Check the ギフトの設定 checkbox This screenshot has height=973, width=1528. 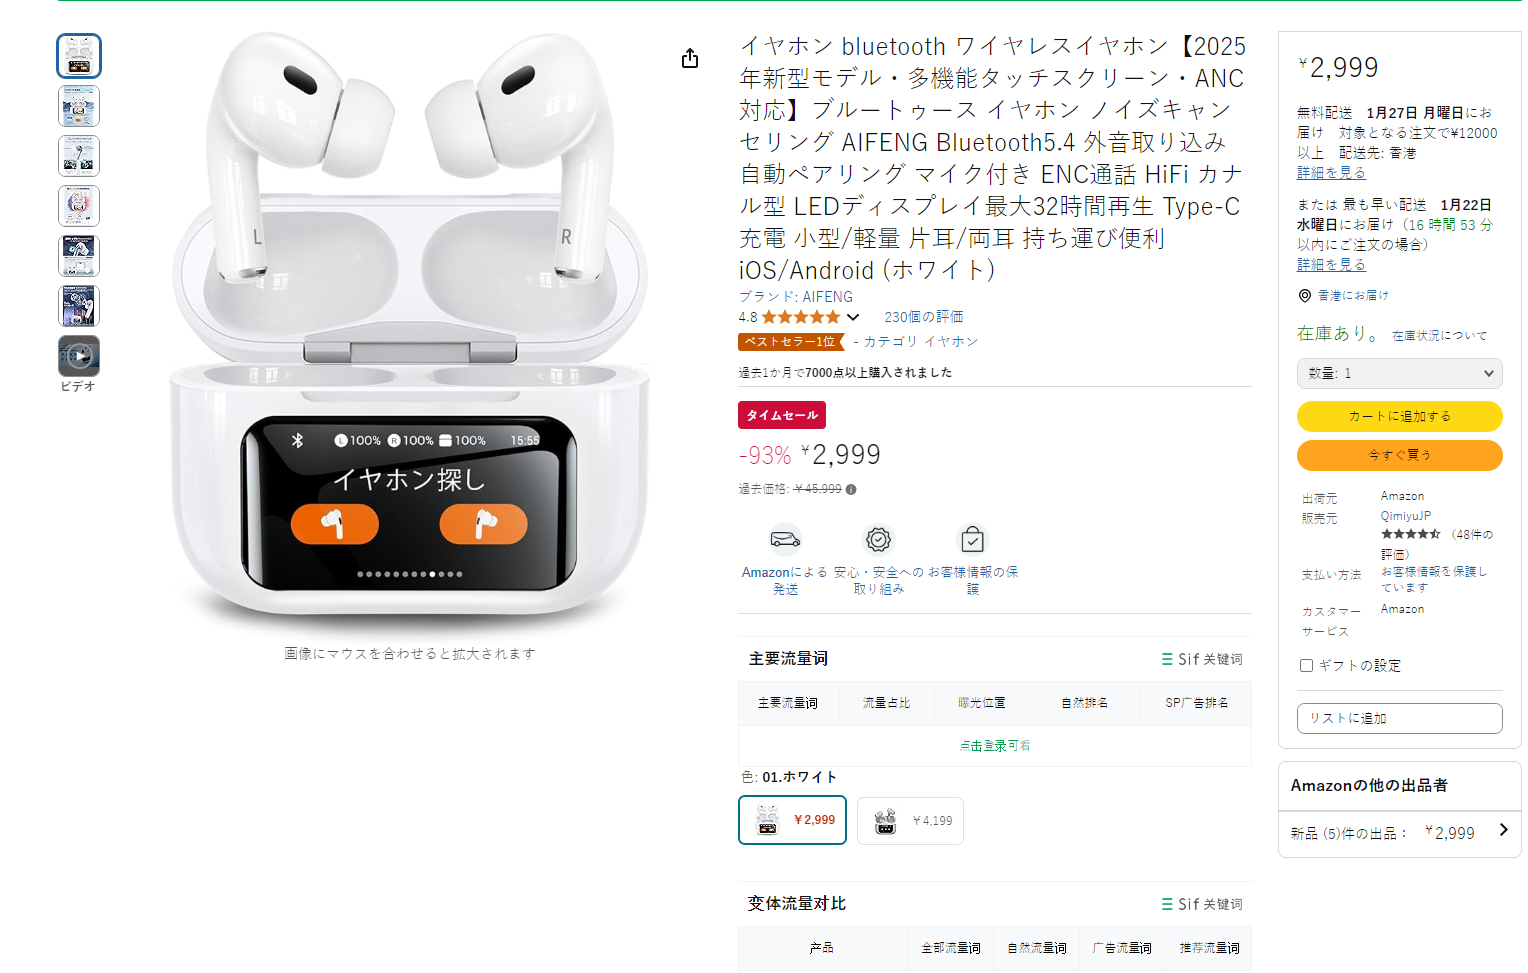pyautogui.click(x=1306, y=665)
